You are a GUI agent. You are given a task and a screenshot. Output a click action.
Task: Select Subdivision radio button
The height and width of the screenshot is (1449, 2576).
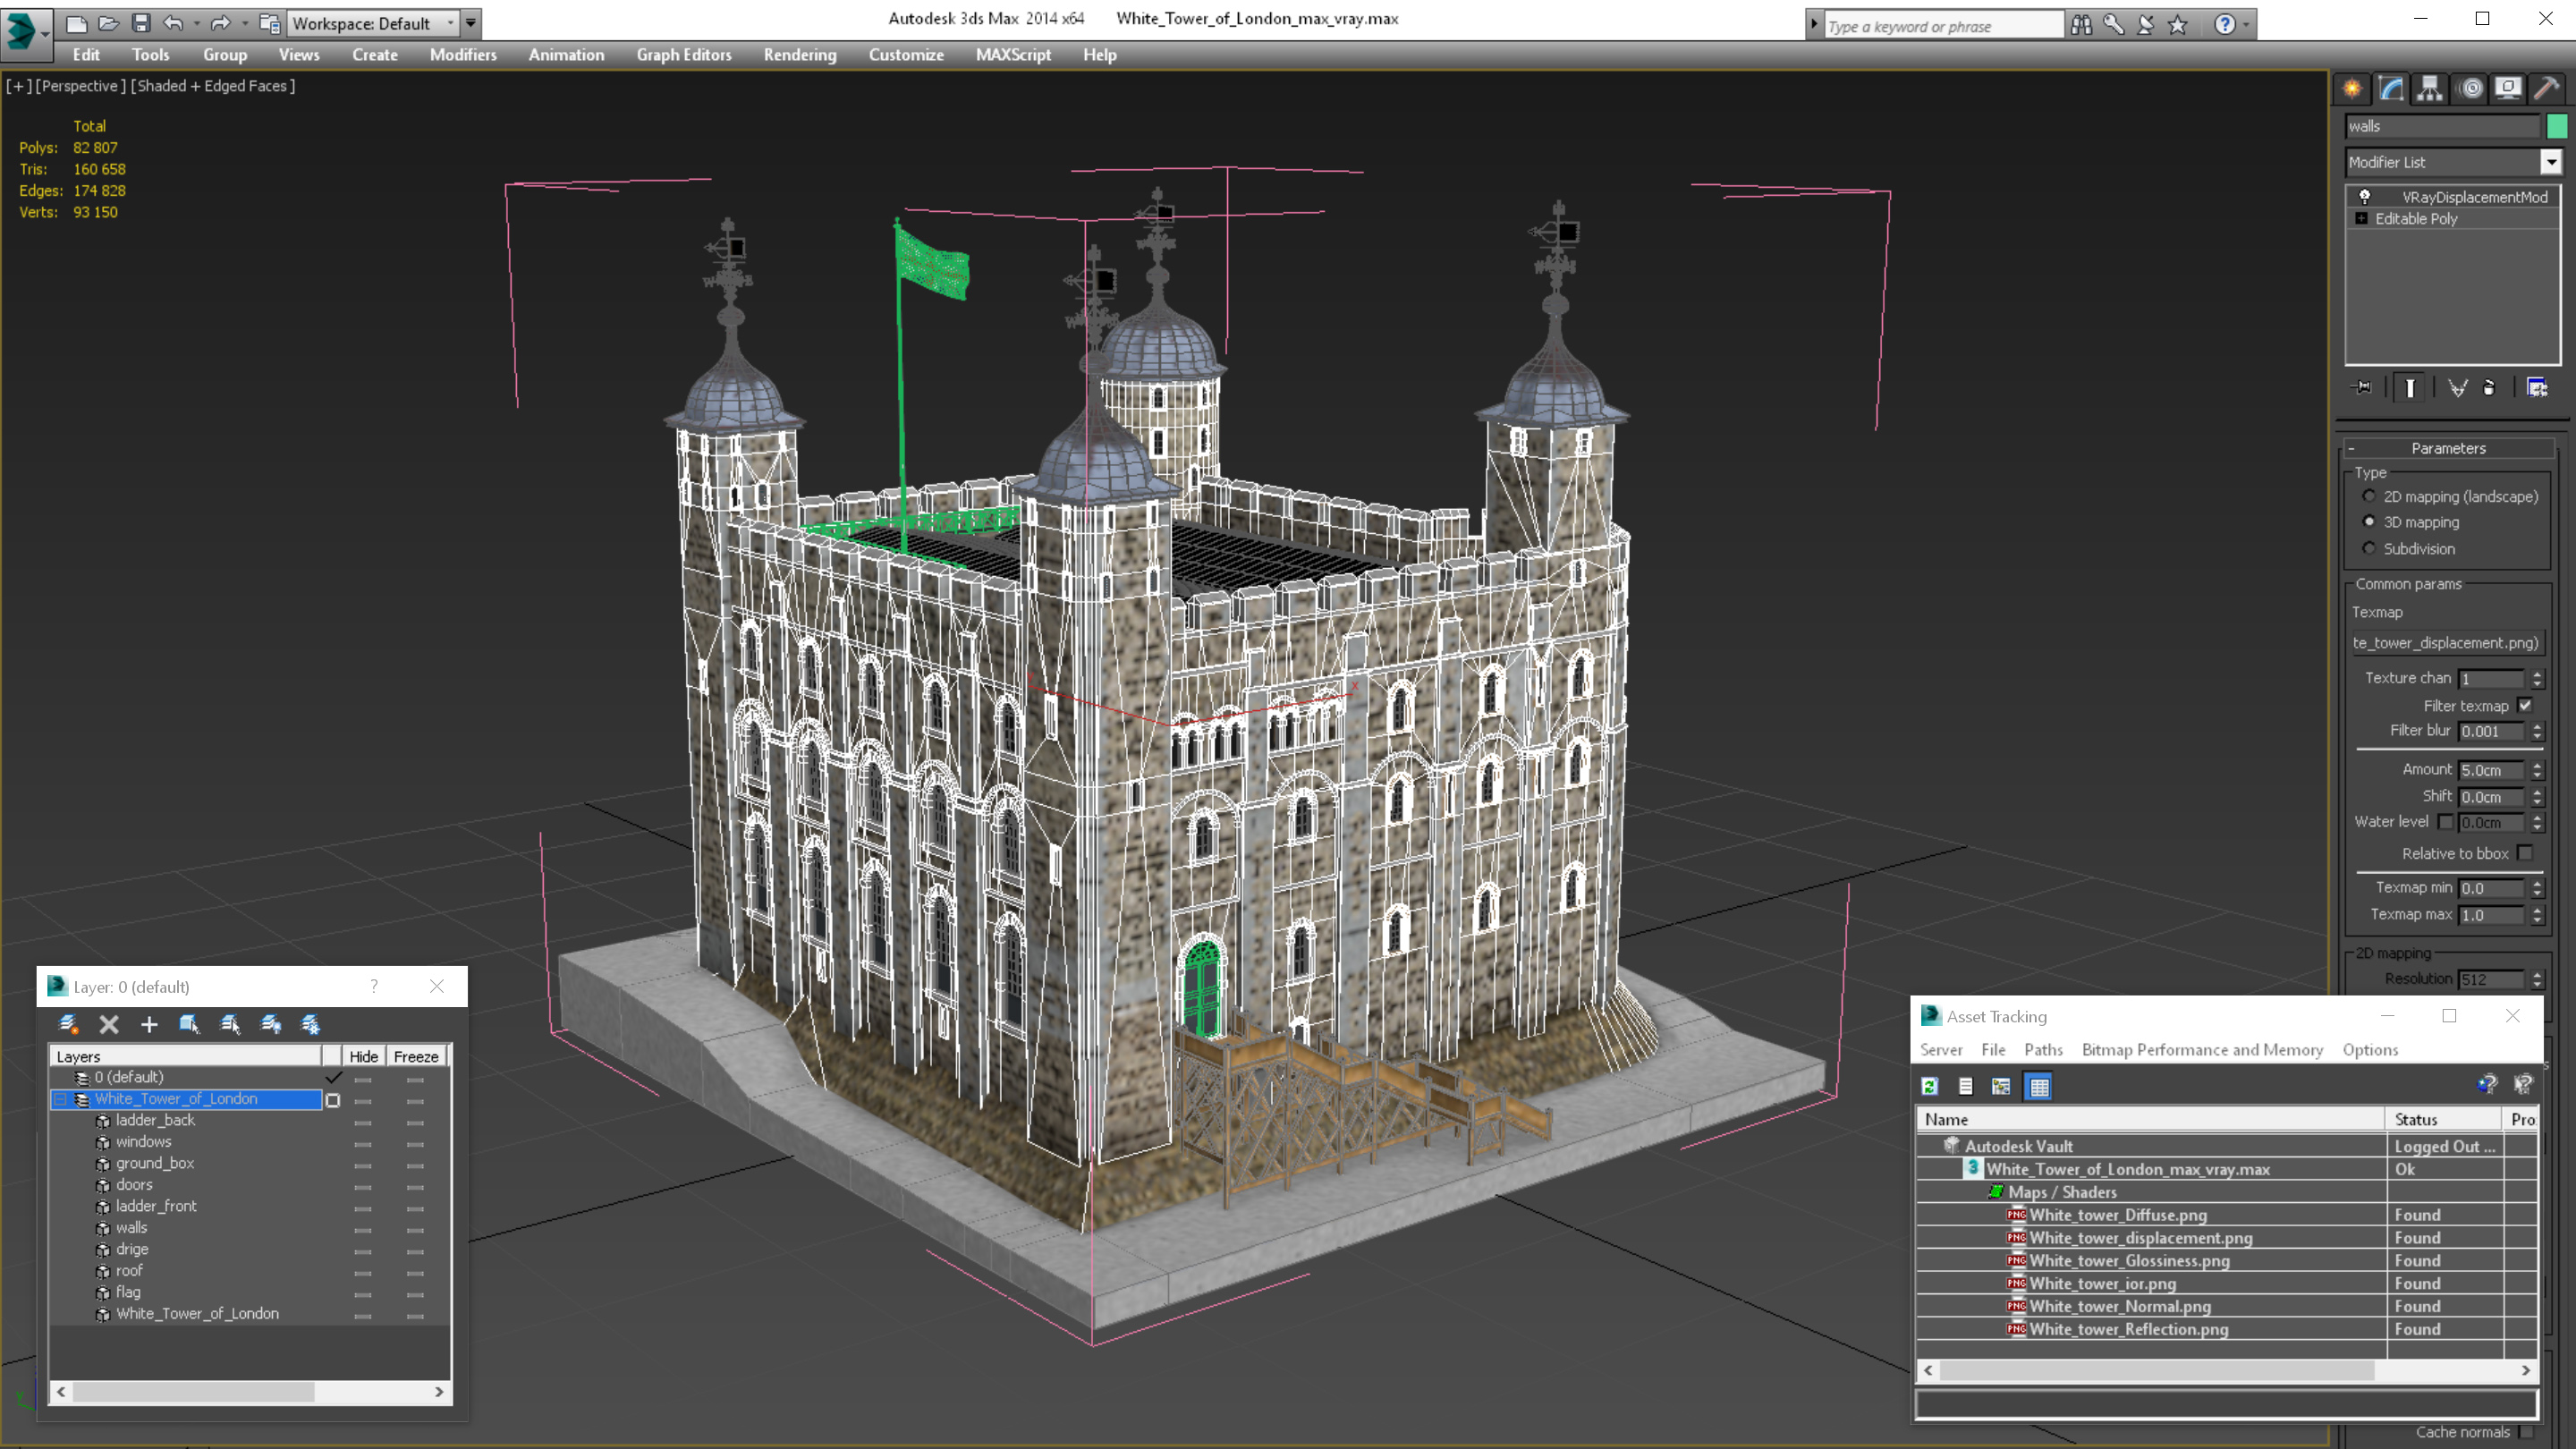pyautogui.click(x=2369, y=548)
